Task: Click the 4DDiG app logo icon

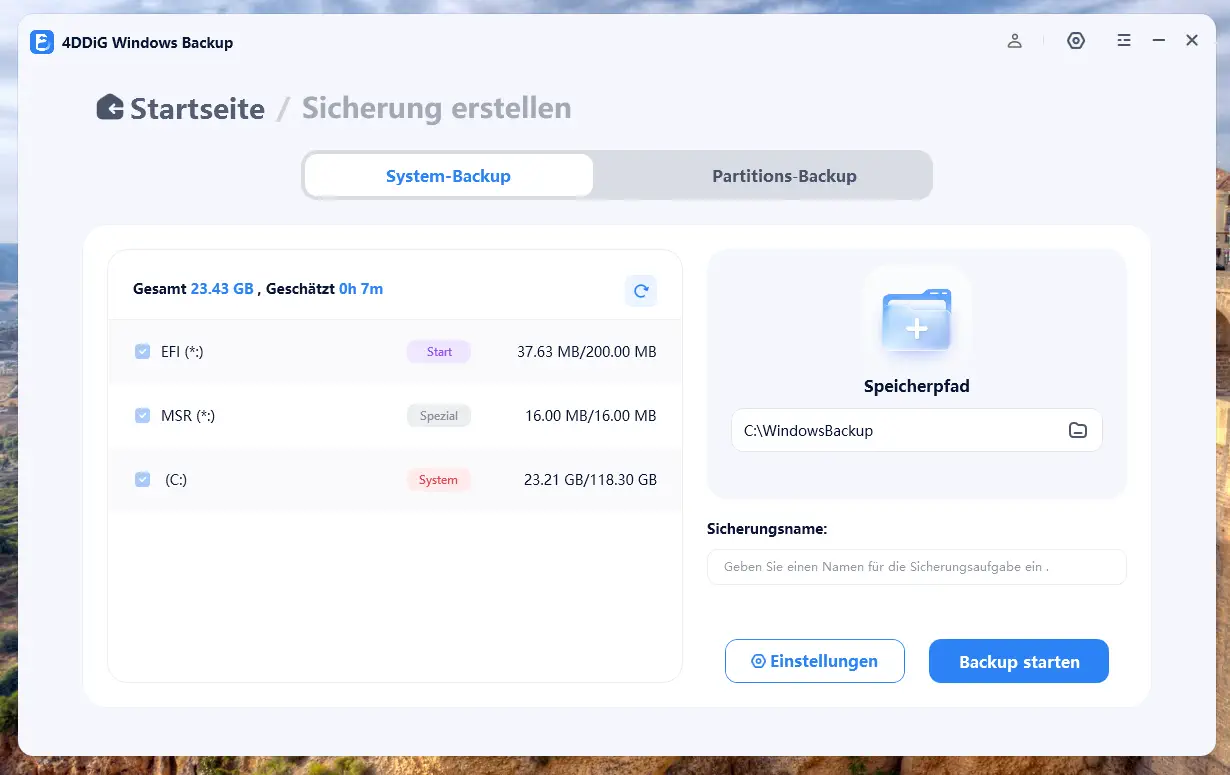Action: [x=42, y=42]
